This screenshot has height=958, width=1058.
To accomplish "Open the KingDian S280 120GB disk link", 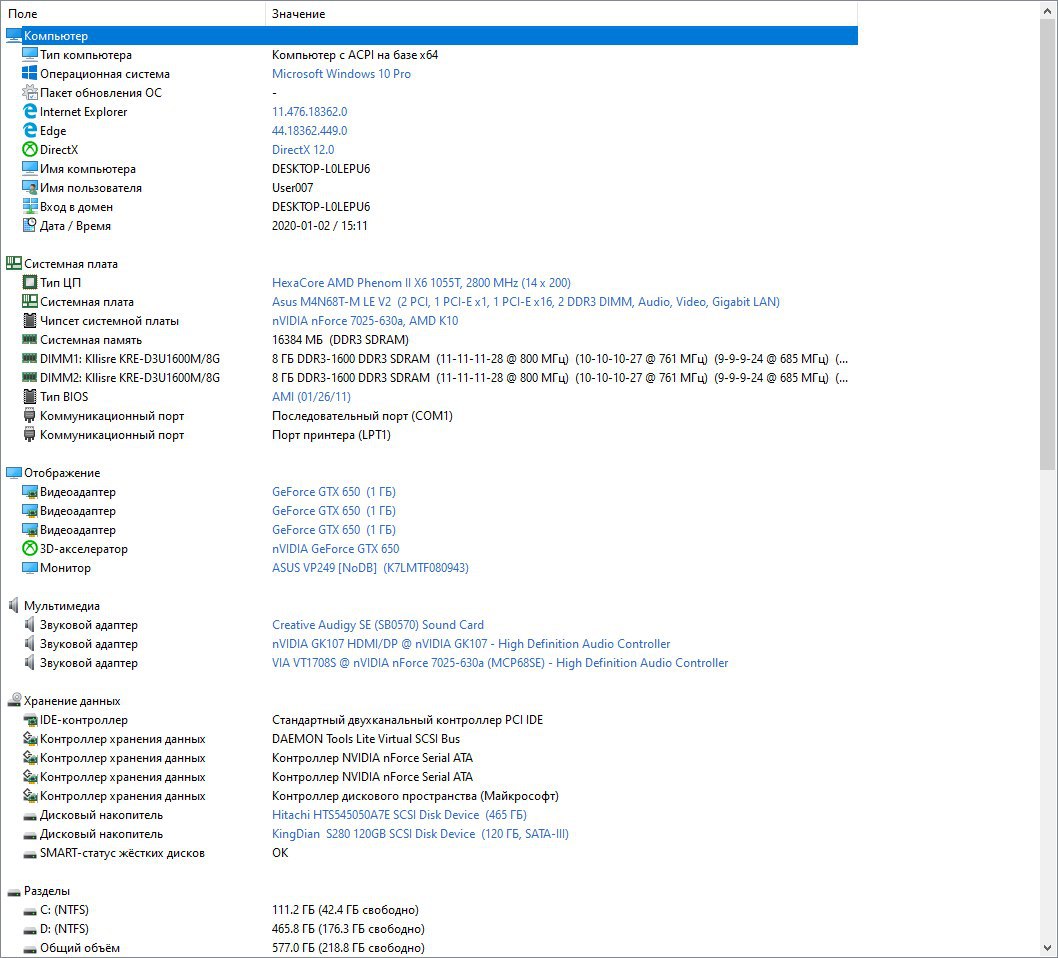I will [420, 833].
